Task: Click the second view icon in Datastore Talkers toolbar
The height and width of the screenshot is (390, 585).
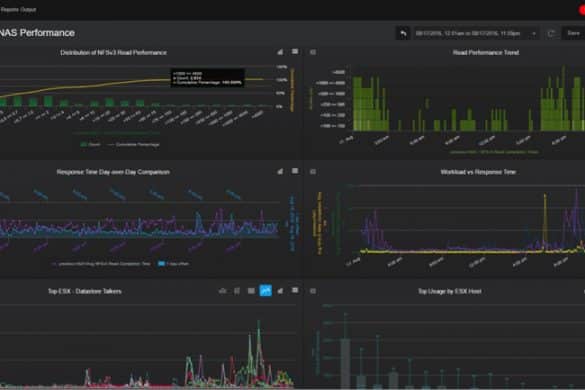Action: click(x=237, y=291)
